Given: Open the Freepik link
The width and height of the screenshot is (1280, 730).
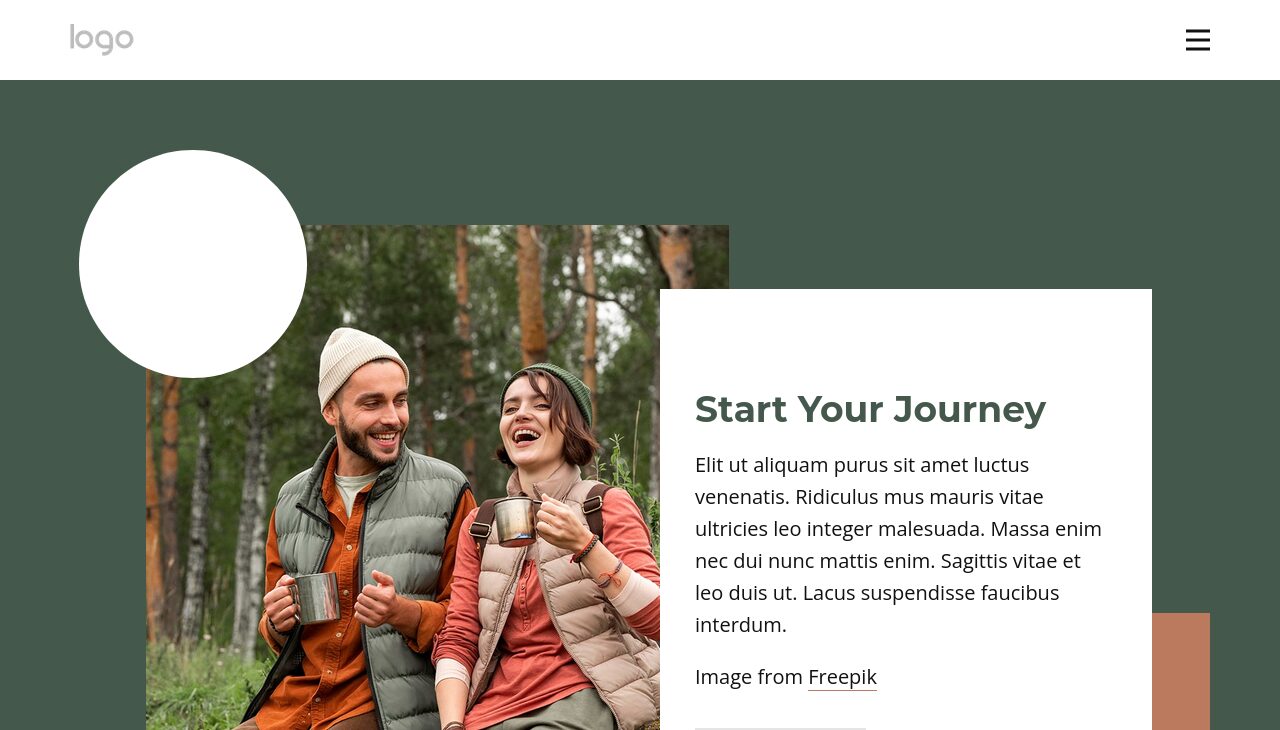Looking at the screenshot, I should pos(842,677).
